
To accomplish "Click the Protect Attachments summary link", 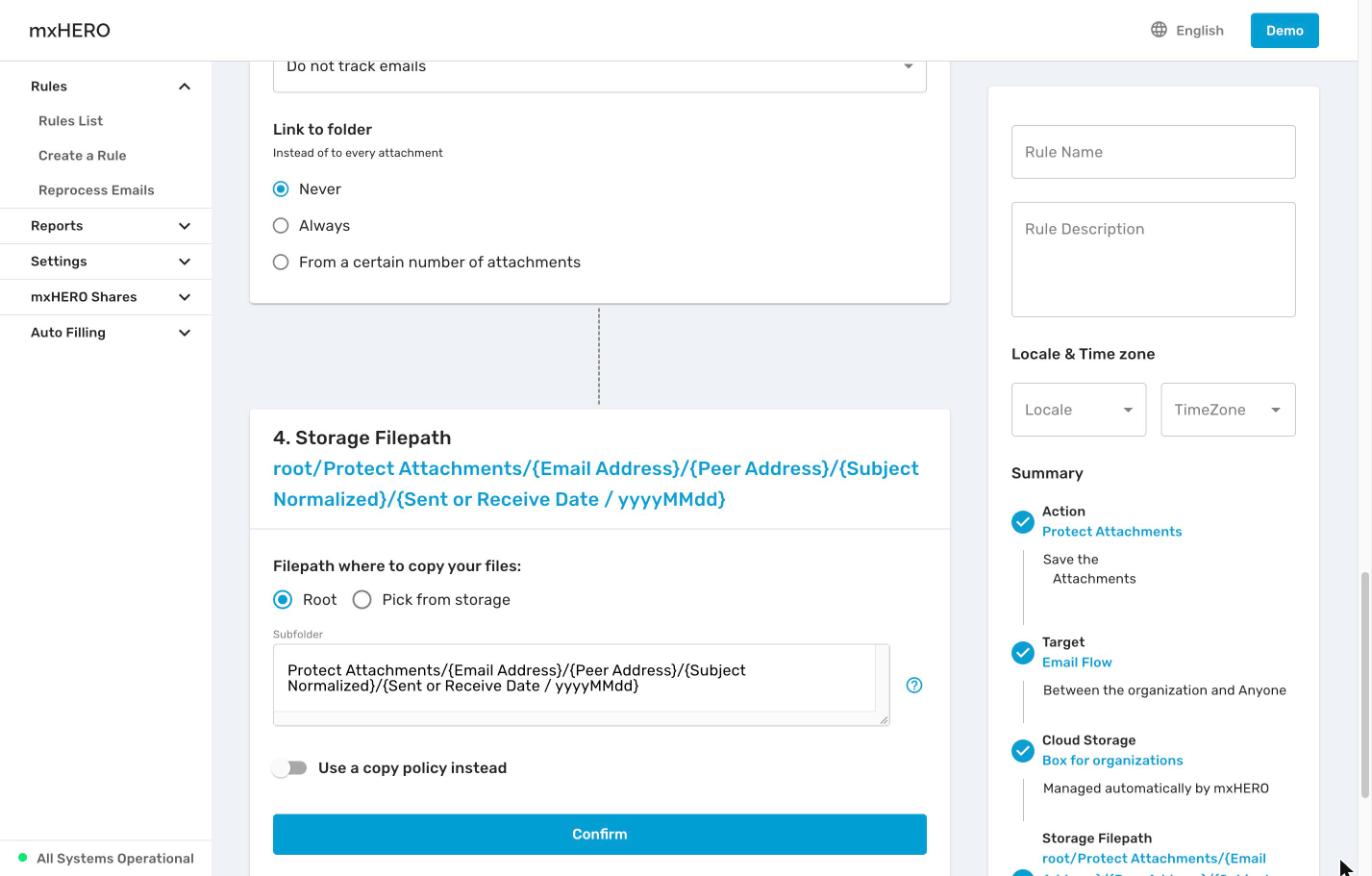I will coord(1111,531).
